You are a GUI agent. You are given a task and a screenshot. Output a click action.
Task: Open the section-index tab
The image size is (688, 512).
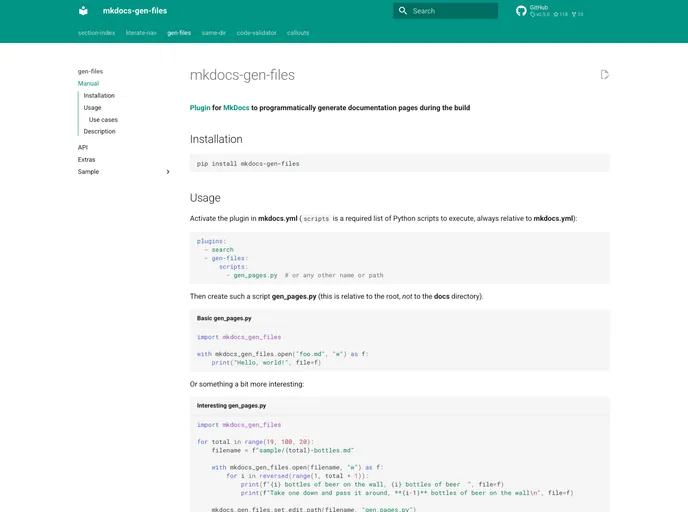[x=97, y=33]
